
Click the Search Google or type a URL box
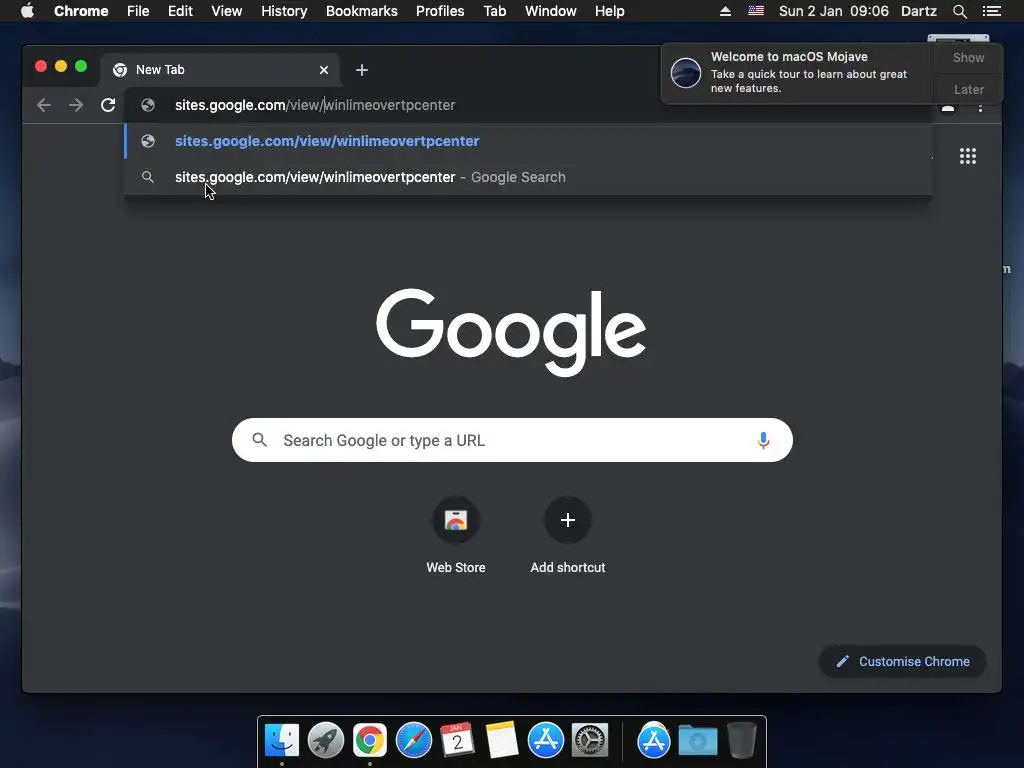tap(512, 440)
